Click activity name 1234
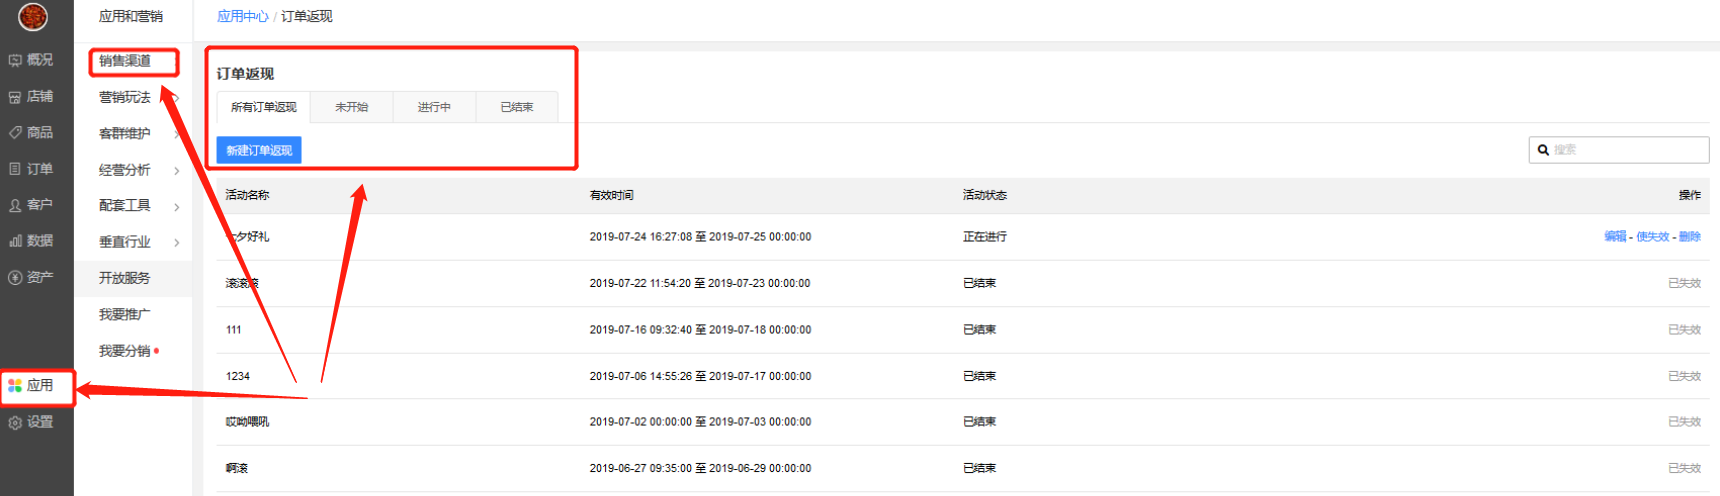 [238, 376]
